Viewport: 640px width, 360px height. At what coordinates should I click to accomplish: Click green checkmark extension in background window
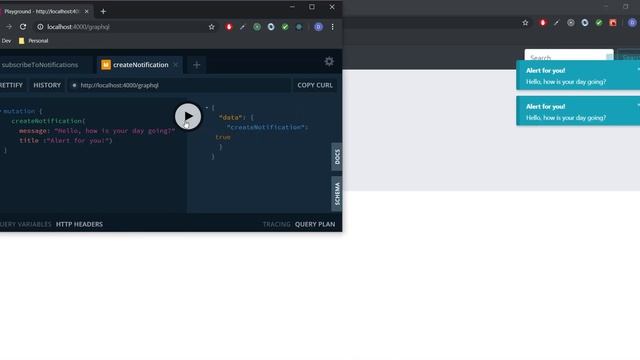click(599, 23)
